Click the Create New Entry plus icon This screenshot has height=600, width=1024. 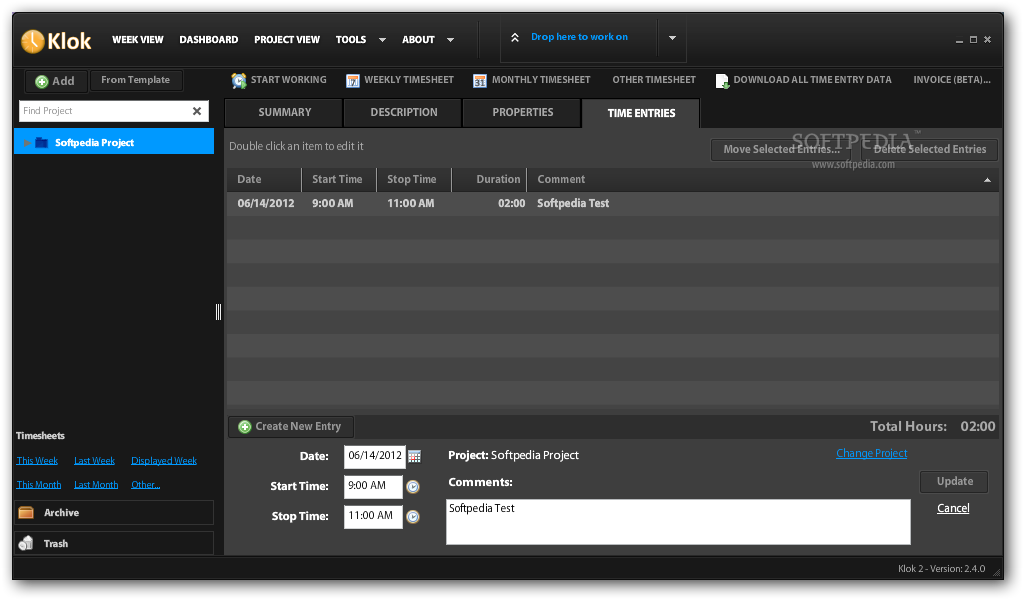pyautogui.click(x=245, y=426)
